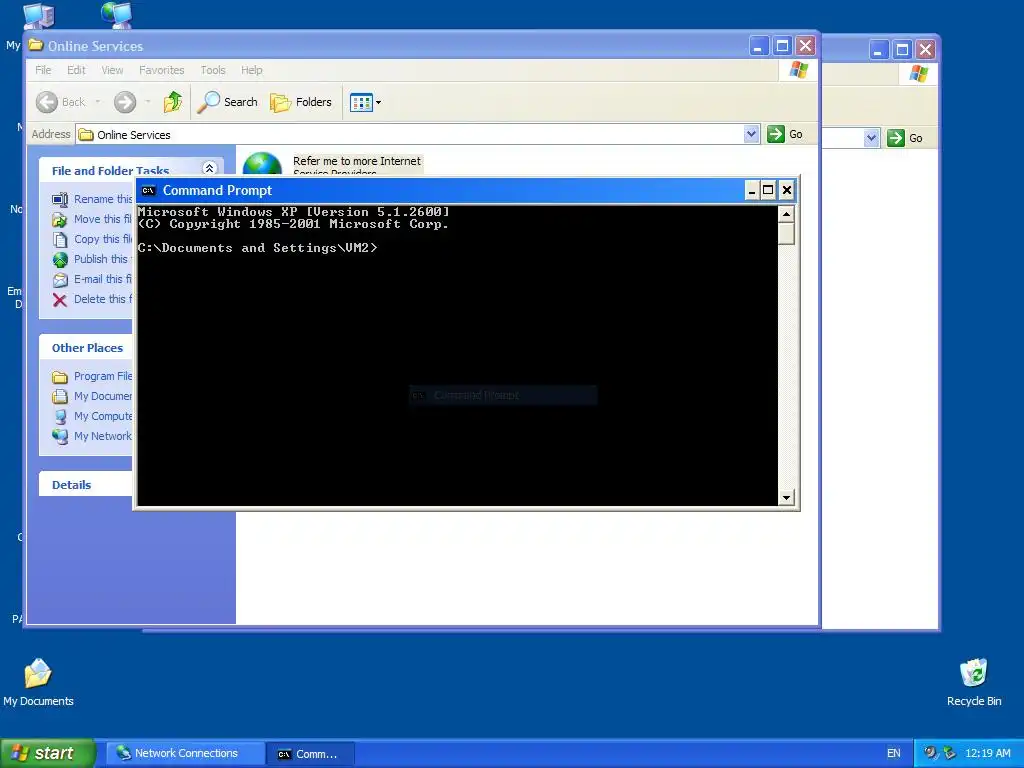The width and height of the screenshot is (1024, 768).
Task: Click the first system tray icon
Action: pyautogui.click(x=931, y=753)
